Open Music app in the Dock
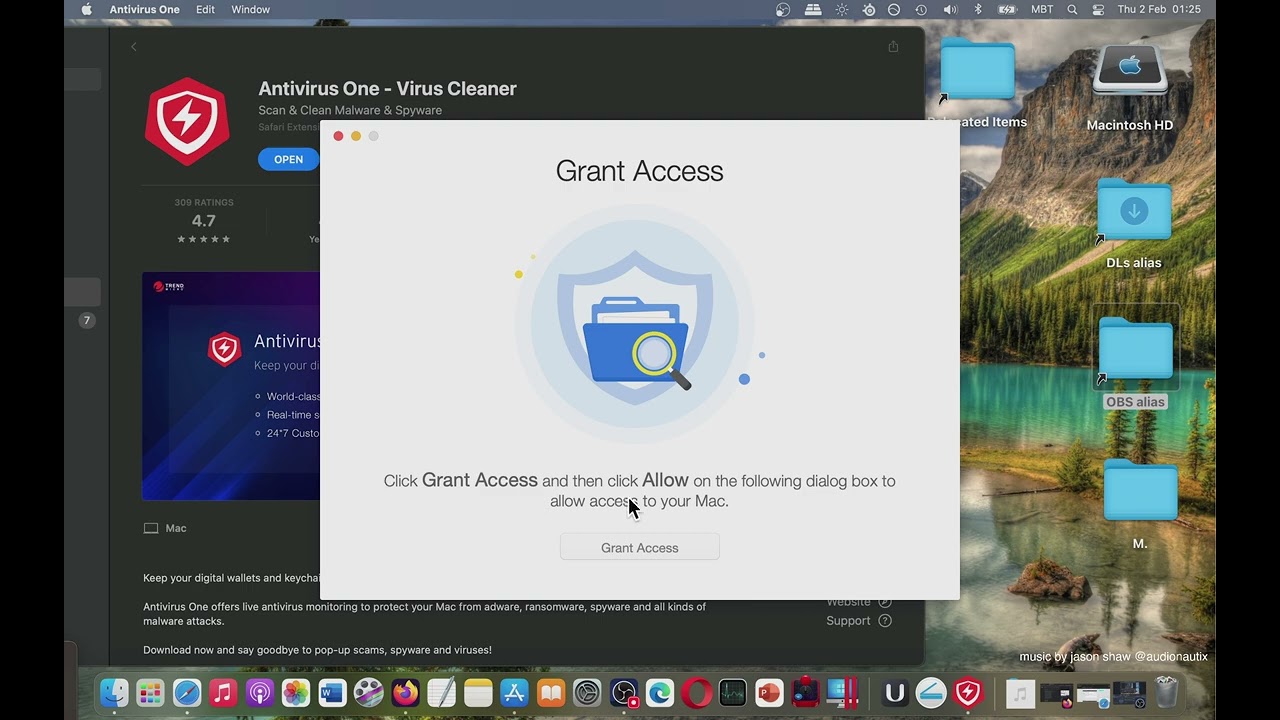The height and width of the screenshot is (720, 1280). 223,692
